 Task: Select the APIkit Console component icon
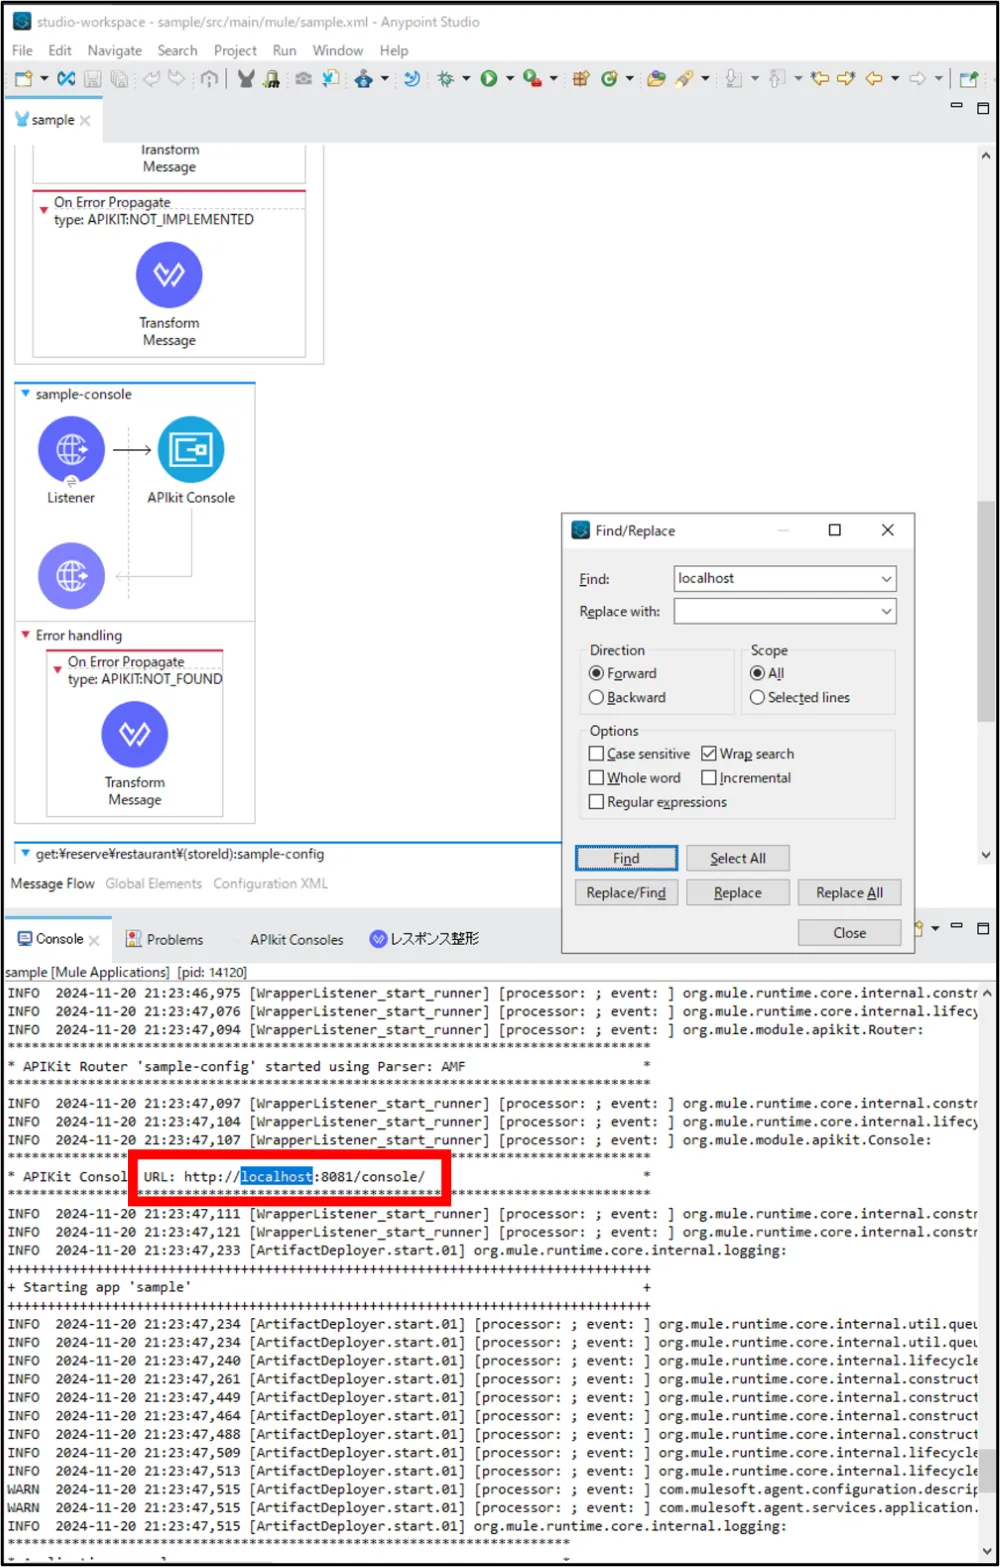(191, 450)
